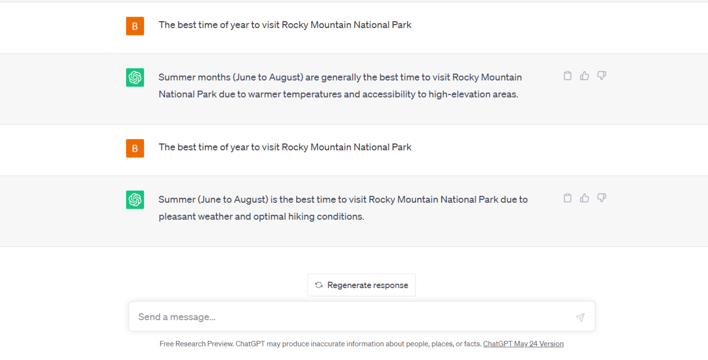Open the ChatGPT May 24 Version link
Screen dimensions: 708x360
[x=523, y=344]
